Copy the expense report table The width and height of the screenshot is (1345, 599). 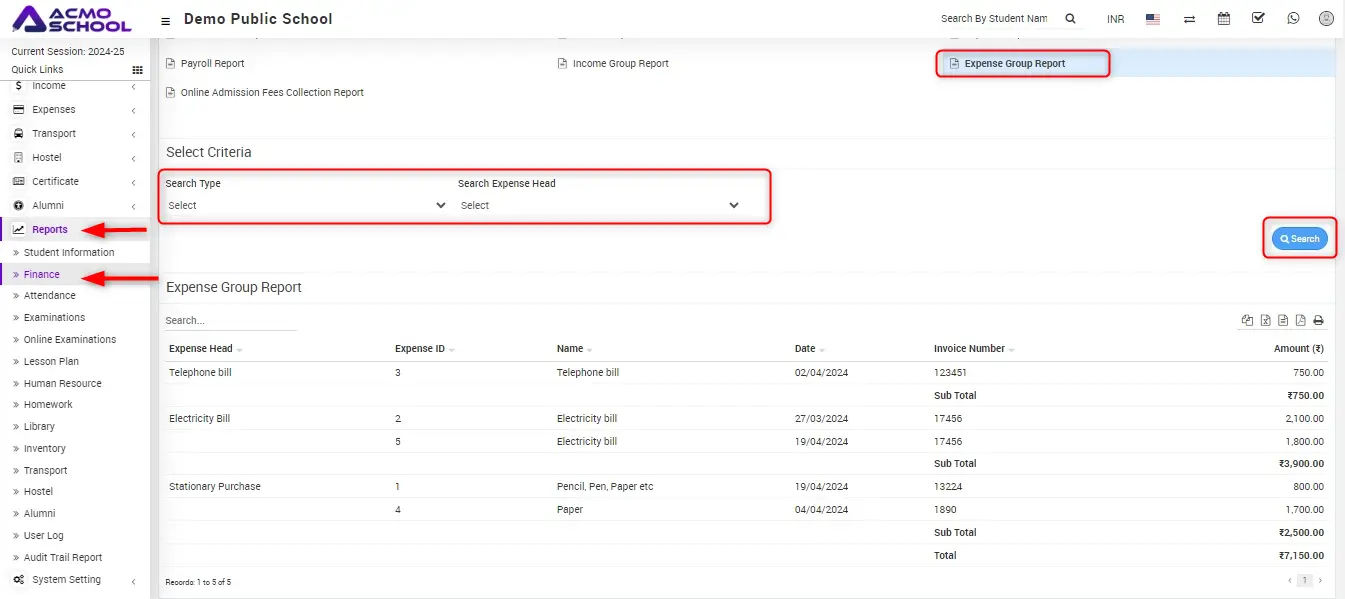pos(1247,321)
